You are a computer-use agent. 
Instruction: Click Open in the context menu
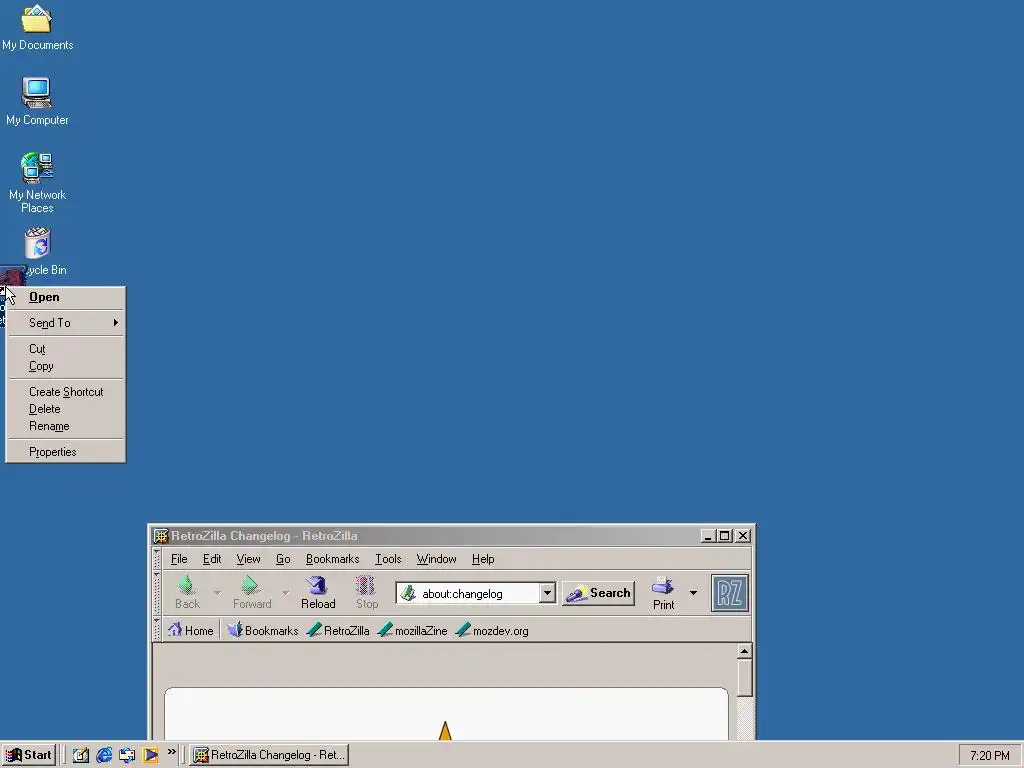[65, 297]
